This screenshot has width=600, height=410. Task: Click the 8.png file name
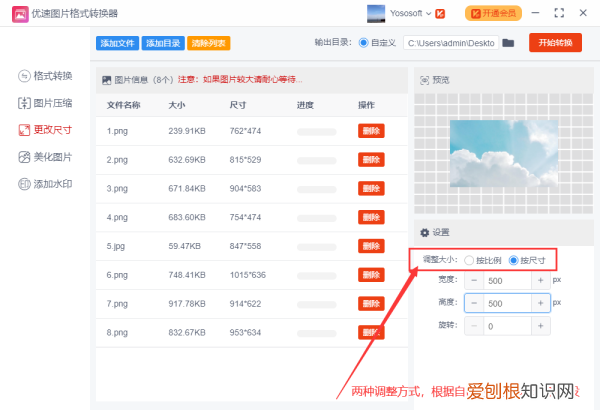point(117,333)
